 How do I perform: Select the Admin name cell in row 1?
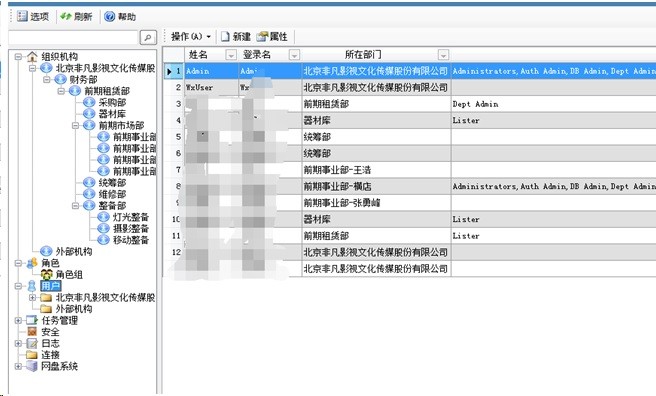point(211,71)
